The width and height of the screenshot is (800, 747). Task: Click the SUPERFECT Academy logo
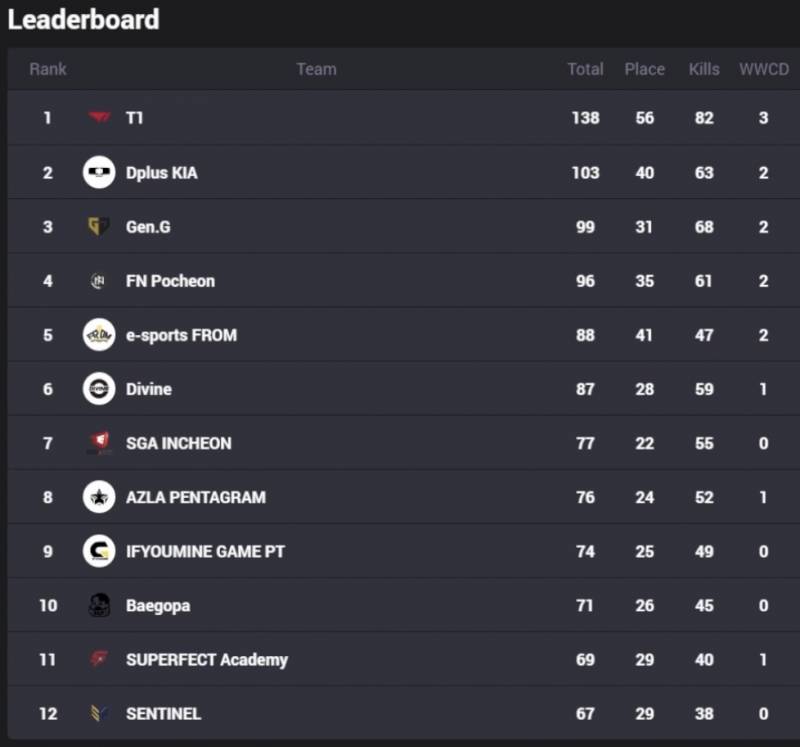point(99,659)
